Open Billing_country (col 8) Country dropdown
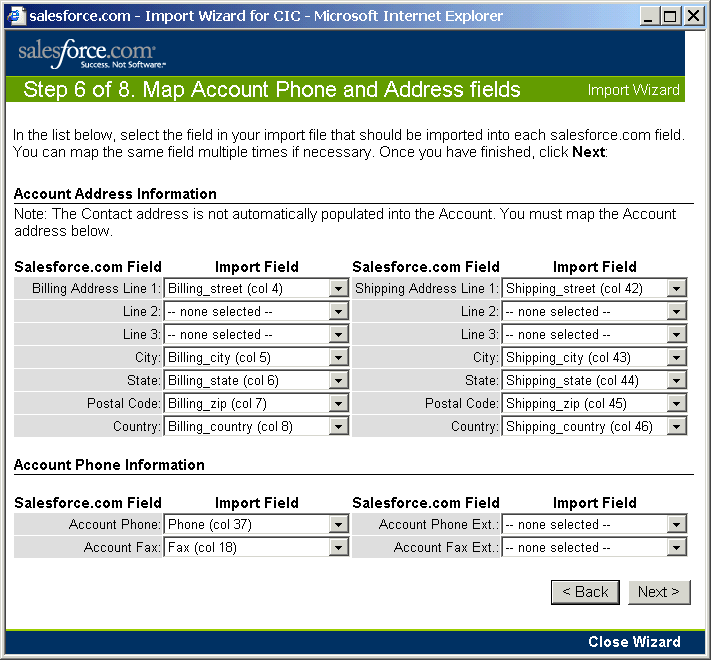Screen dimensions: 711x660 (256, 426)
